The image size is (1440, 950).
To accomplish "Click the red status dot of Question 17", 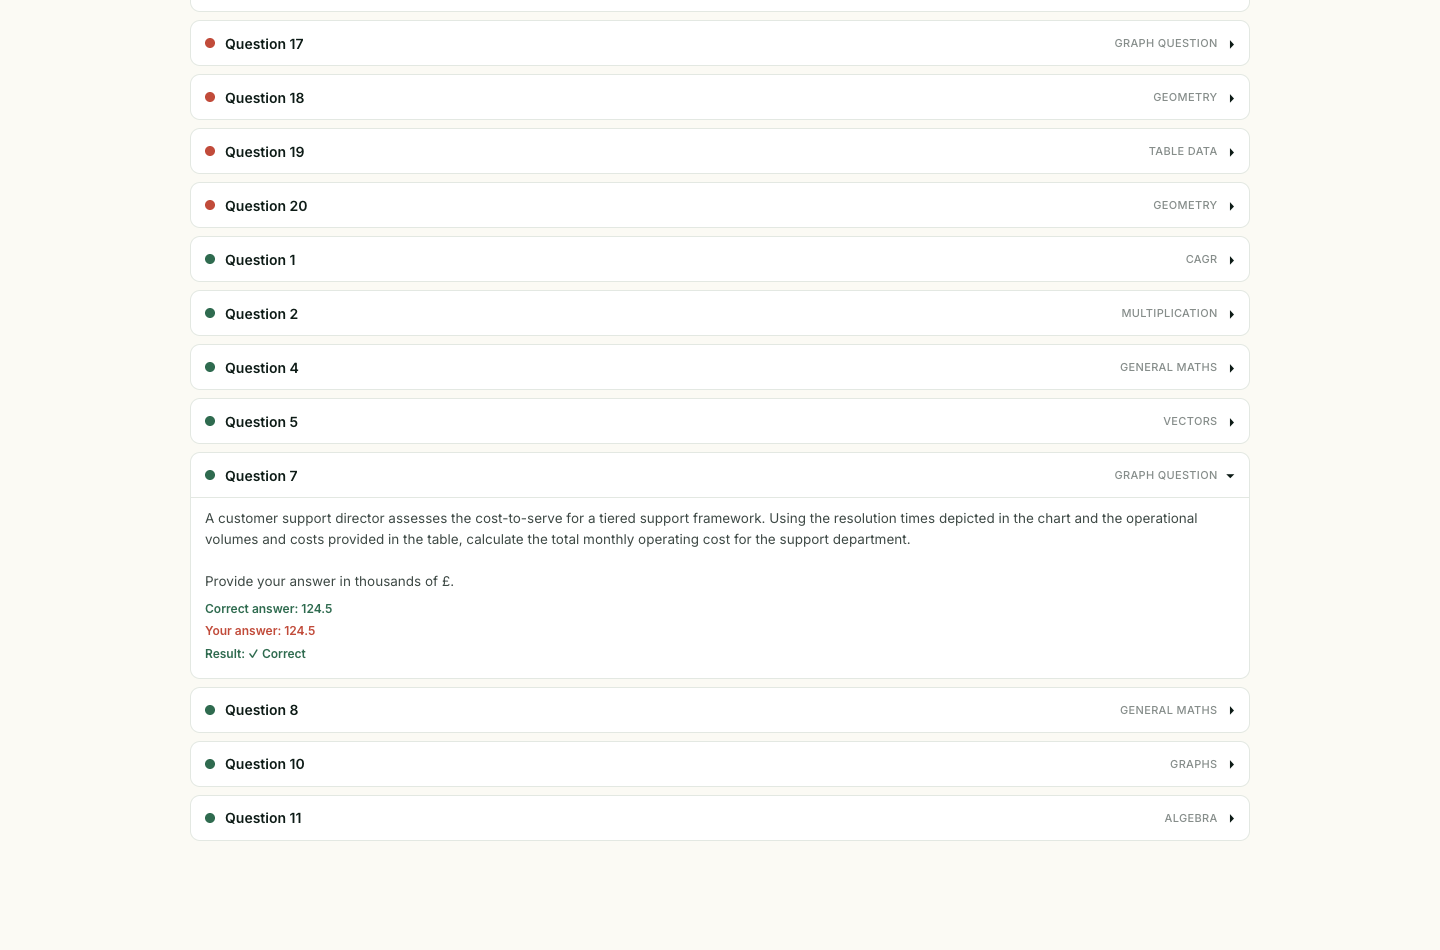I will pyautogui.click(x=210, y=43).
